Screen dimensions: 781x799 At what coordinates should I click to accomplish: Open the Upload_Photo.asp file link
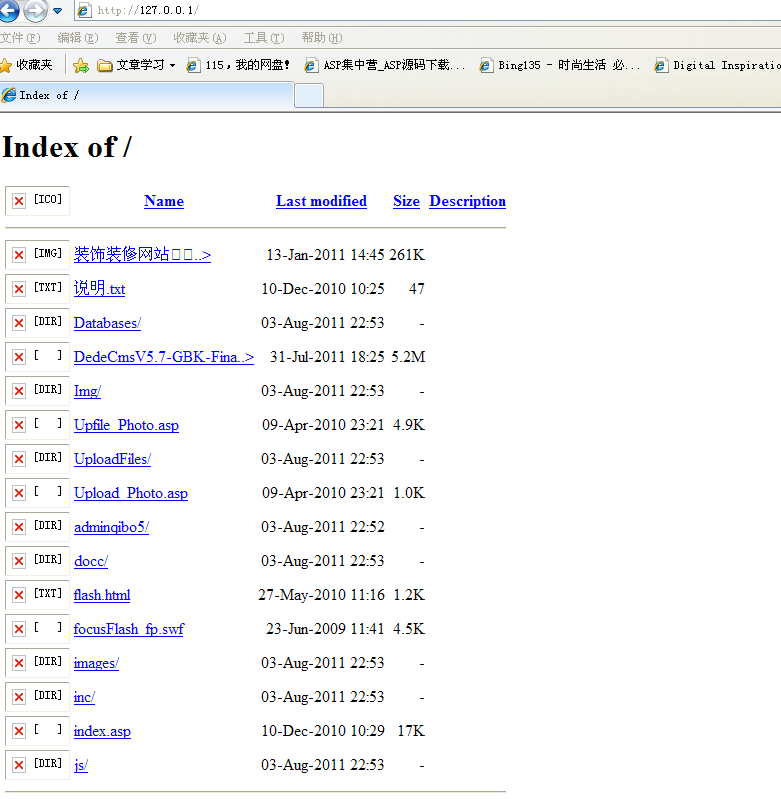click(x=130, y=493)
